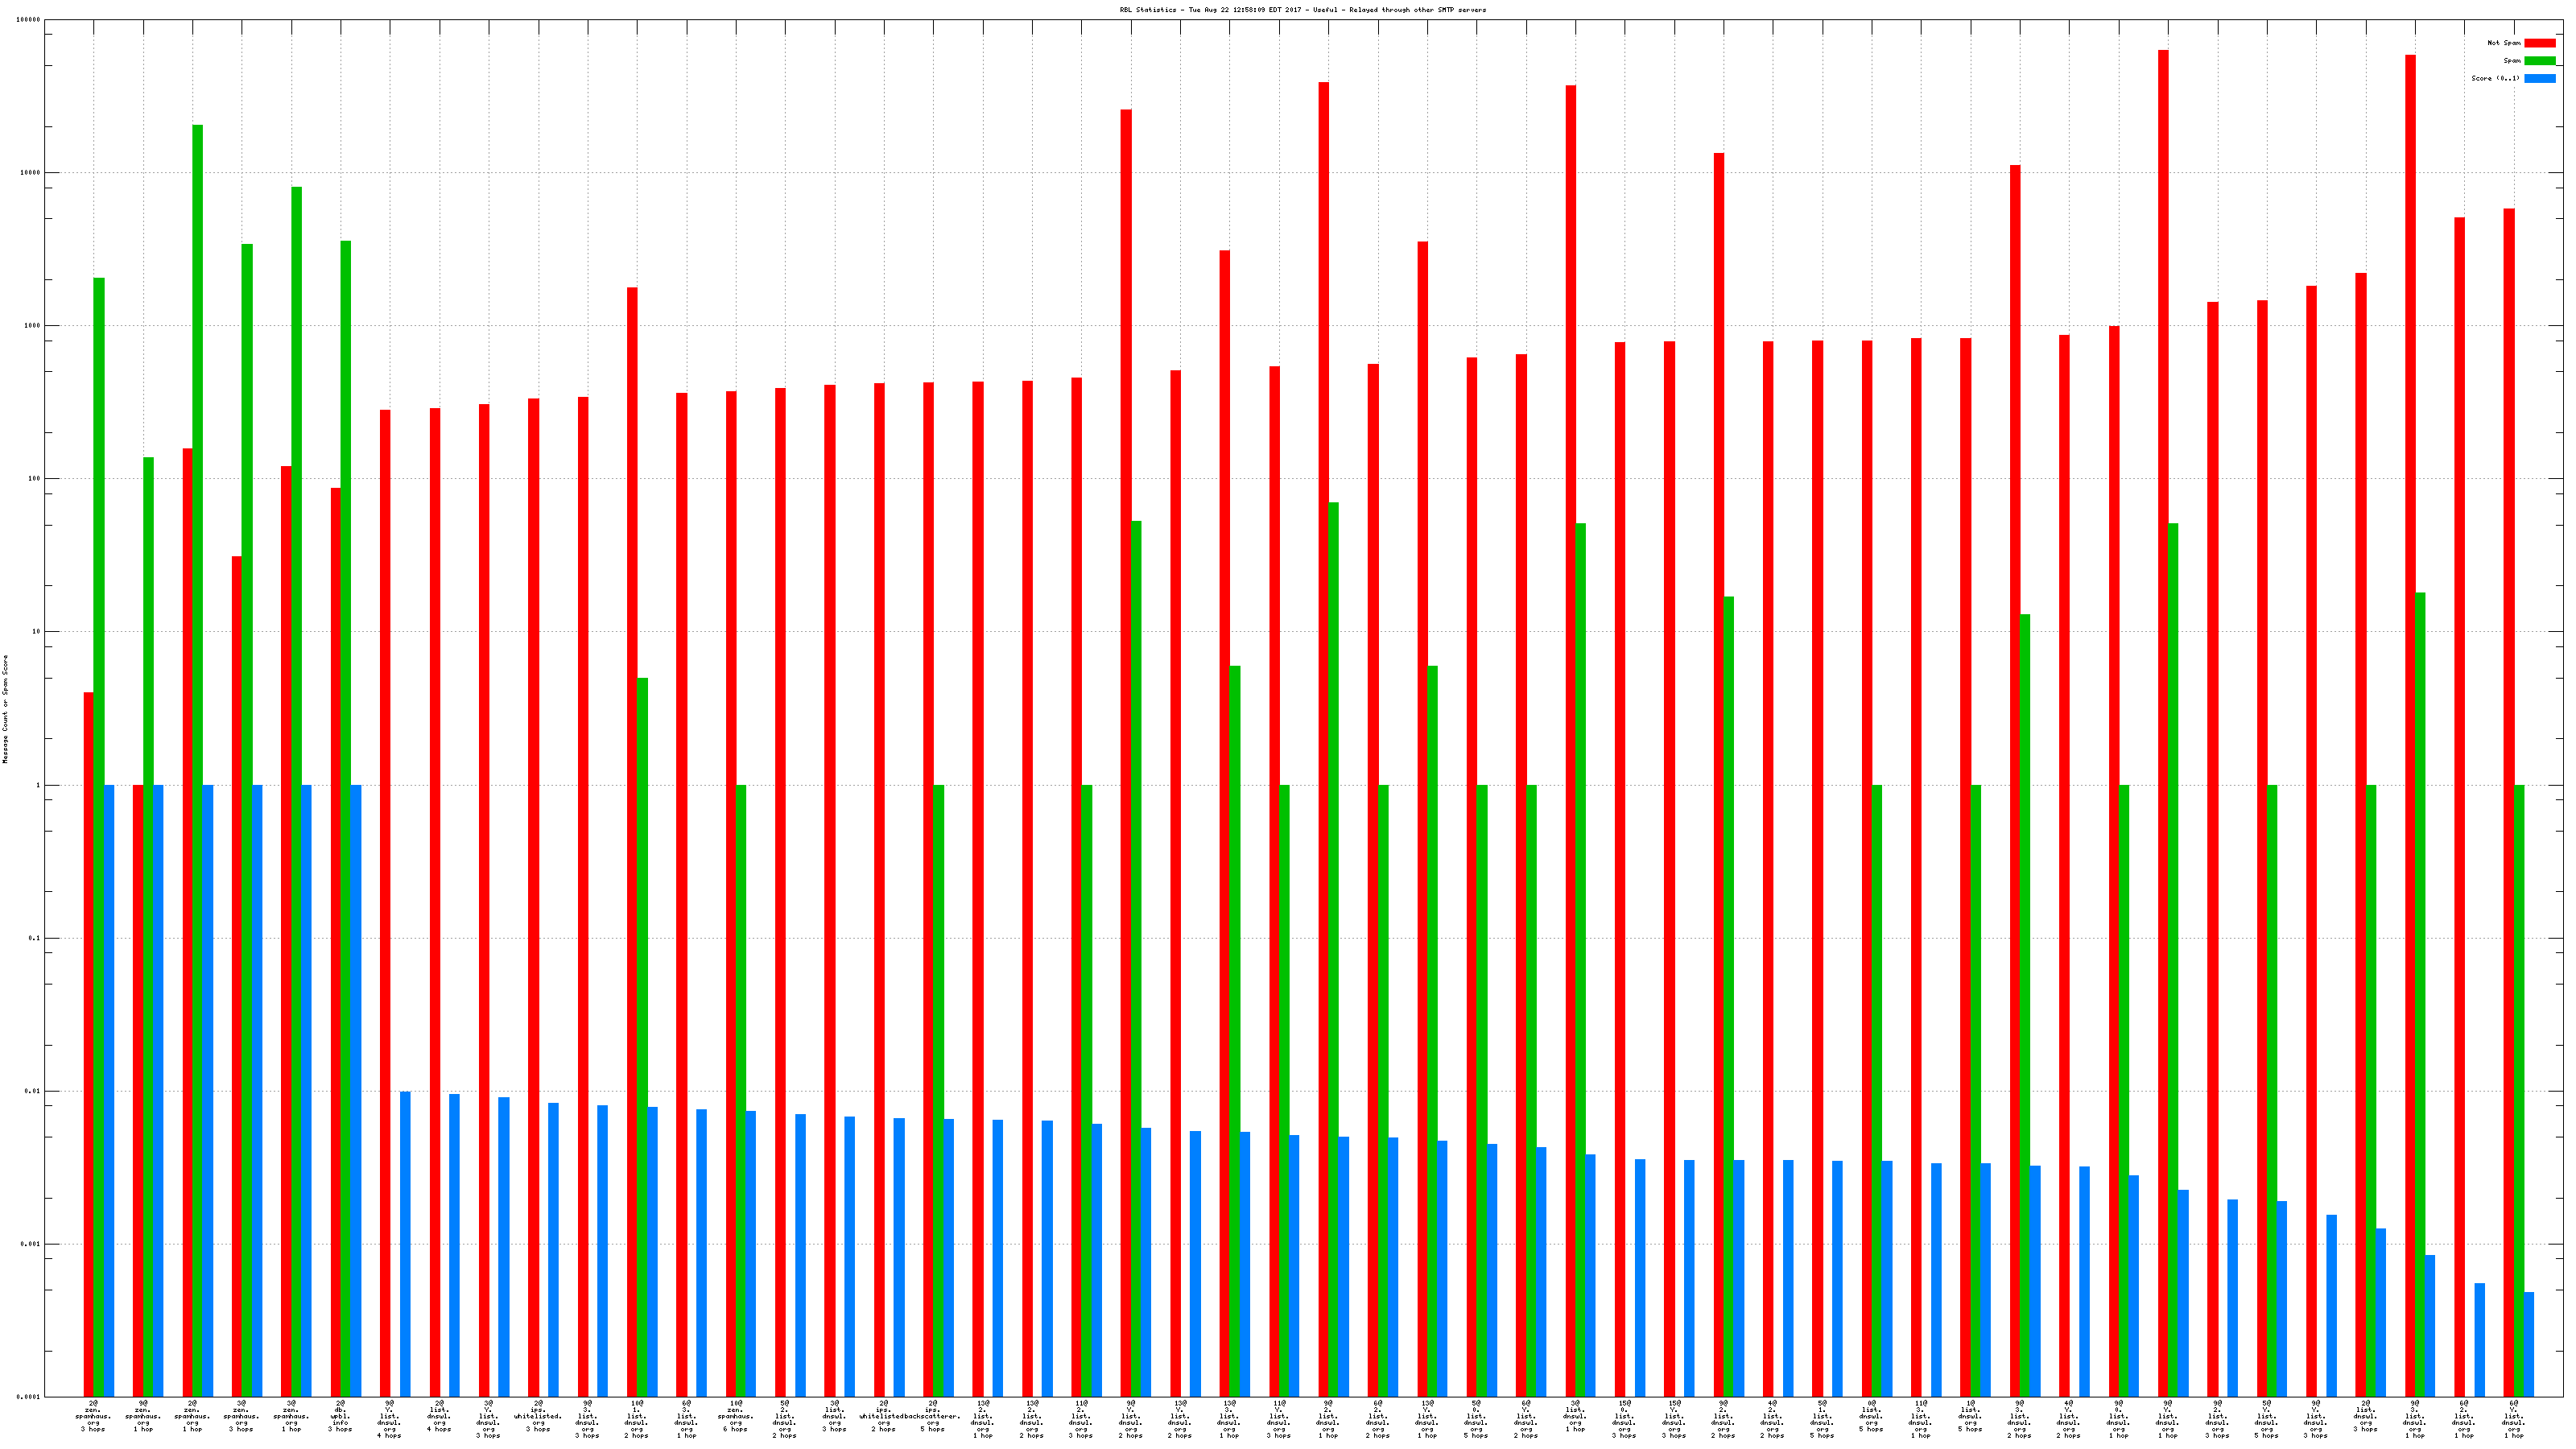2576x1449 pixels.
Task: Click the db.wpbl.info 3 hops axis label
Action: [x=340, y=1416]
